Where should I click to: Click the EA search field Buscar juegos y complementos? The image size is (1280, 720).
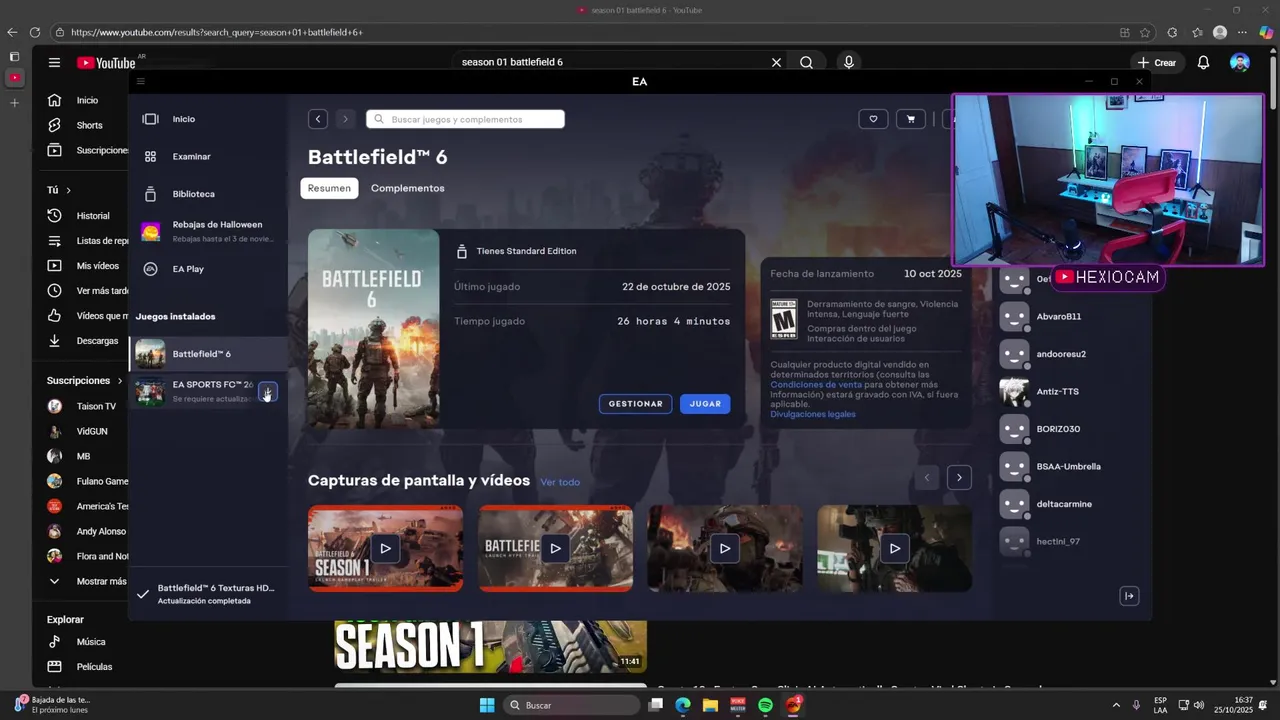(x=465, y=119)
